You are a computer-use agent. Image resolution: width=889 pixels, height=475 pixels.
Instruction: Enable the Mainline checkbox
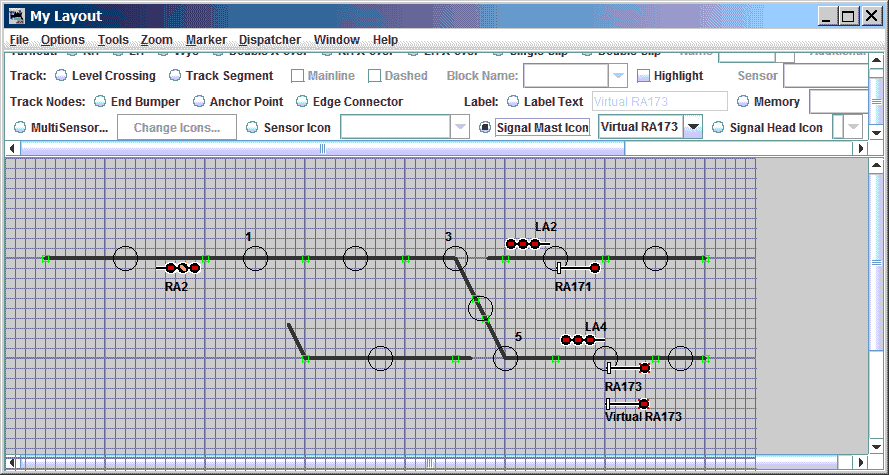tap(298, 76)
